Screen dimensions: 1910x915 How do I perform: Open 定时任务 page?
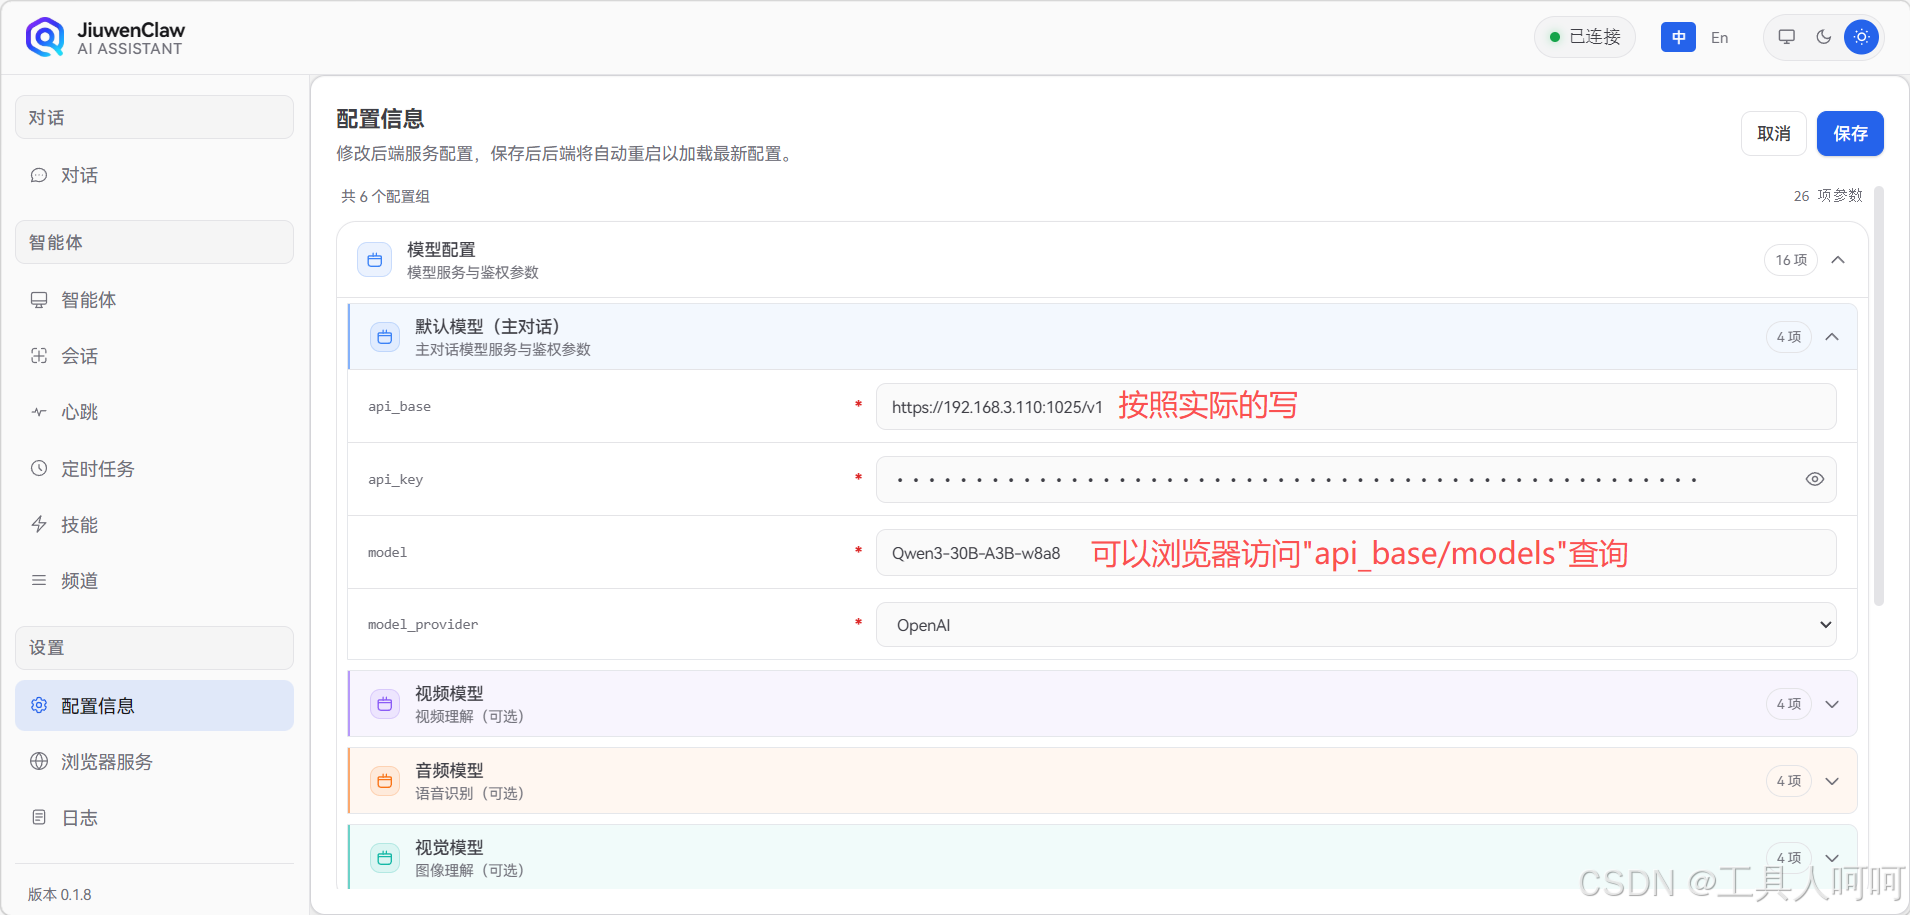tap(154, 468)
